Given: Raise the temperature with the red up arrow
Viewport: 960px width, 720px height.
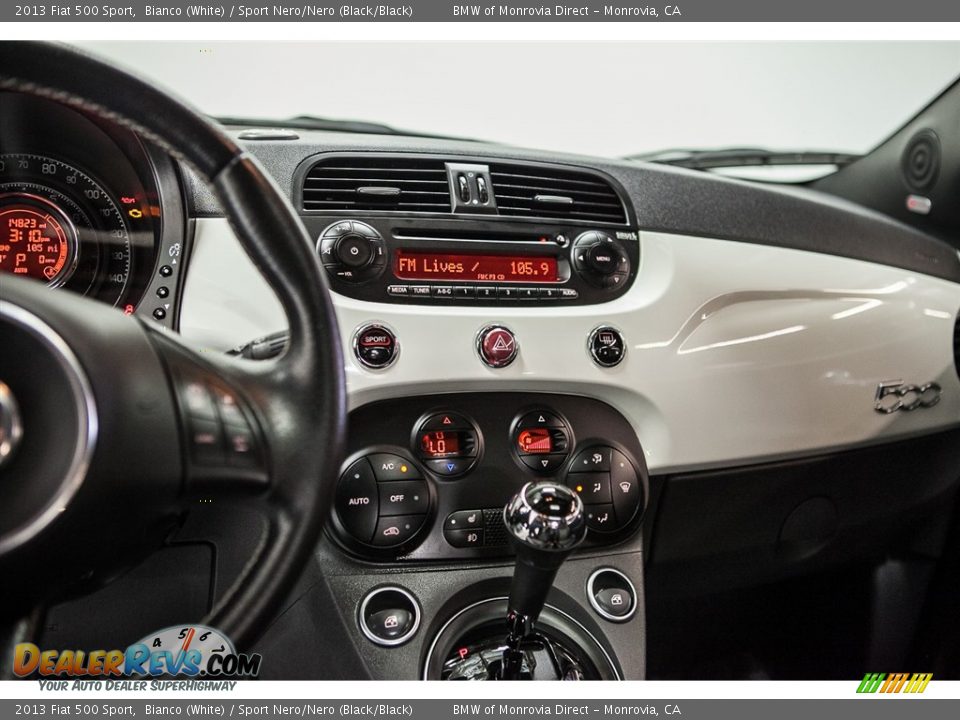Looking at the screenshot, I should pyautogui.click(x=446, y=420).
